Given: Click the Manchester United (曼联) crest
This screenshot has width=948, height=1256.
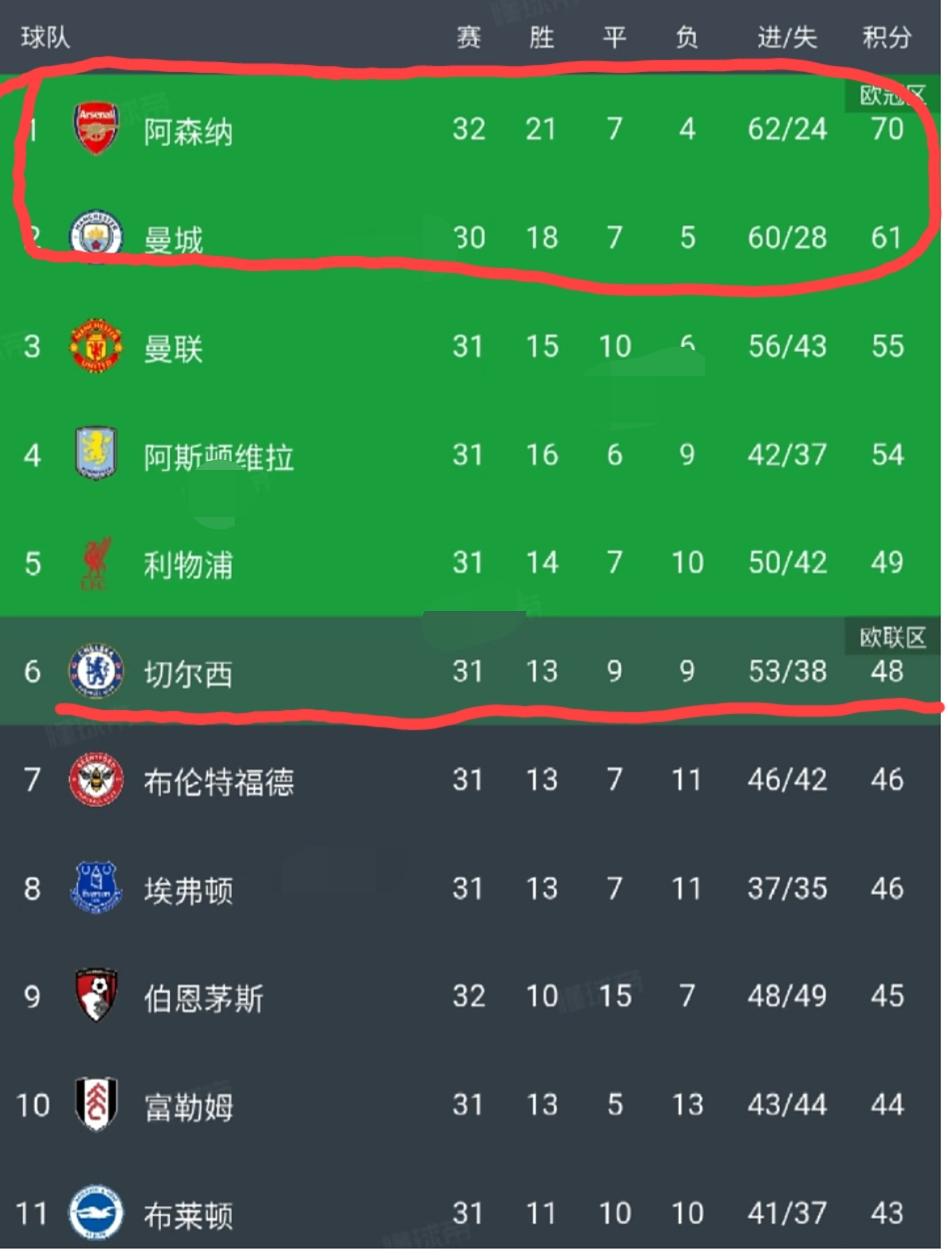Looking at the screenshot, I should pyautogui.click(x=95, y=347).
